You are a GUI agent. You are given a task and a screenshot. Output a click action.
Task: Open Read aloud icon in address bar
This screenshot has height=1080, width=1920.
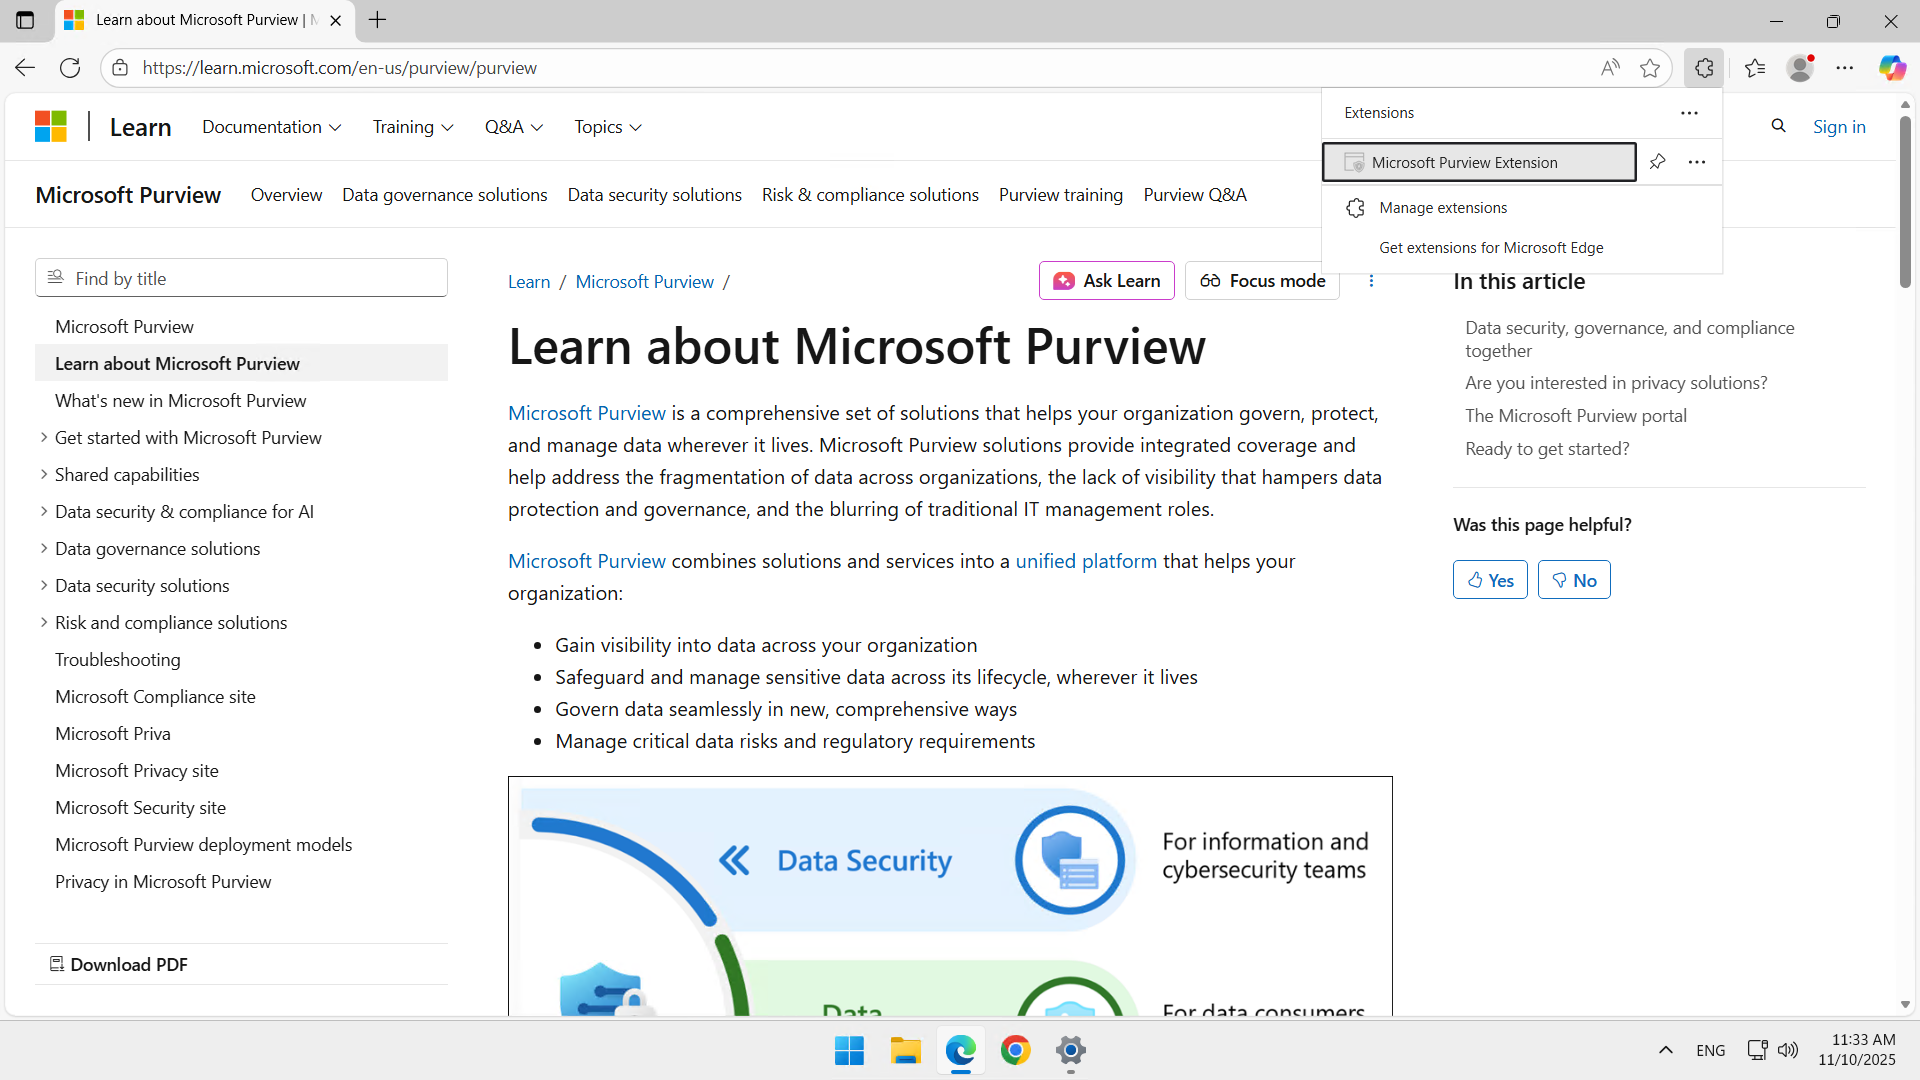coord(1609,68)
